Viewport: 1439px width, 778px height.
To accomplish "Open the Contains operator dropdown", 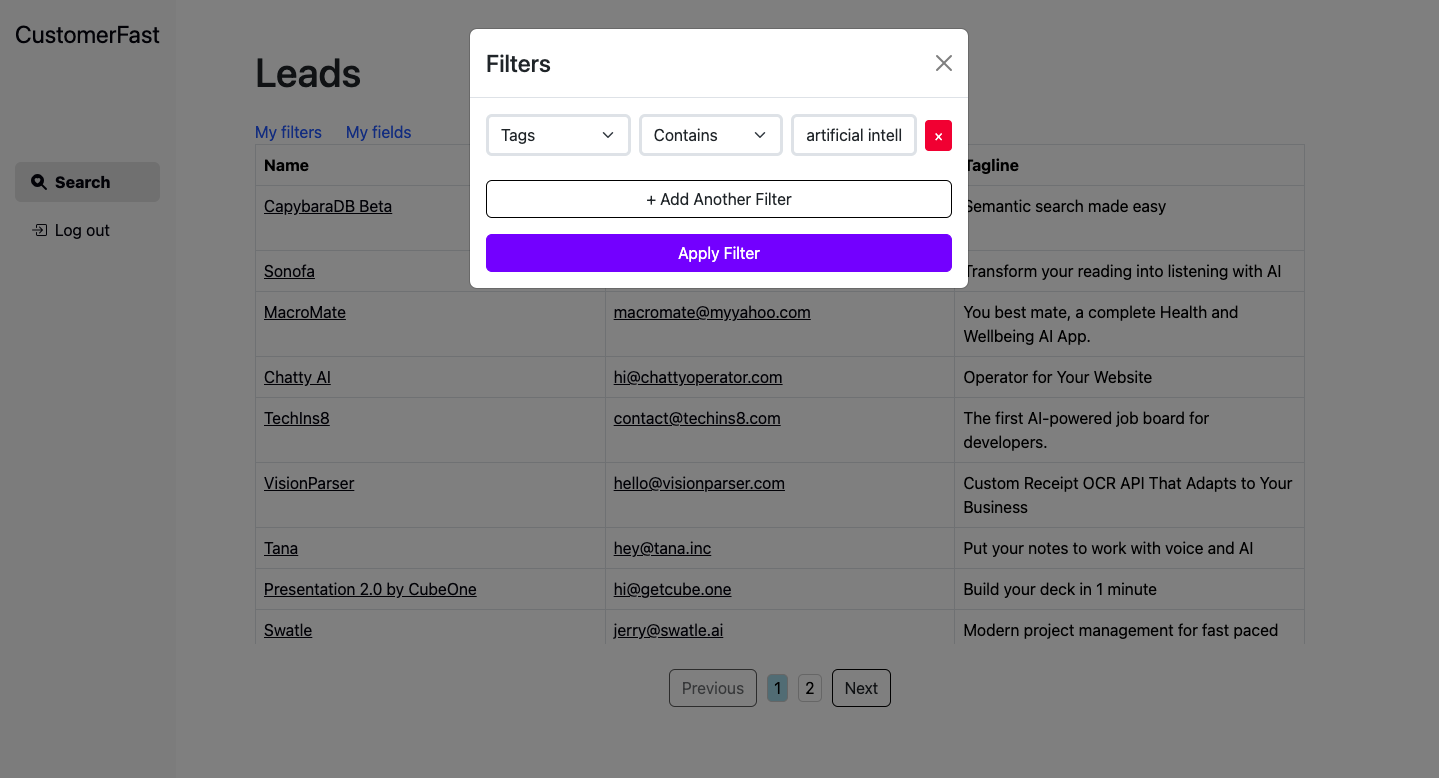I will point(710,135).
